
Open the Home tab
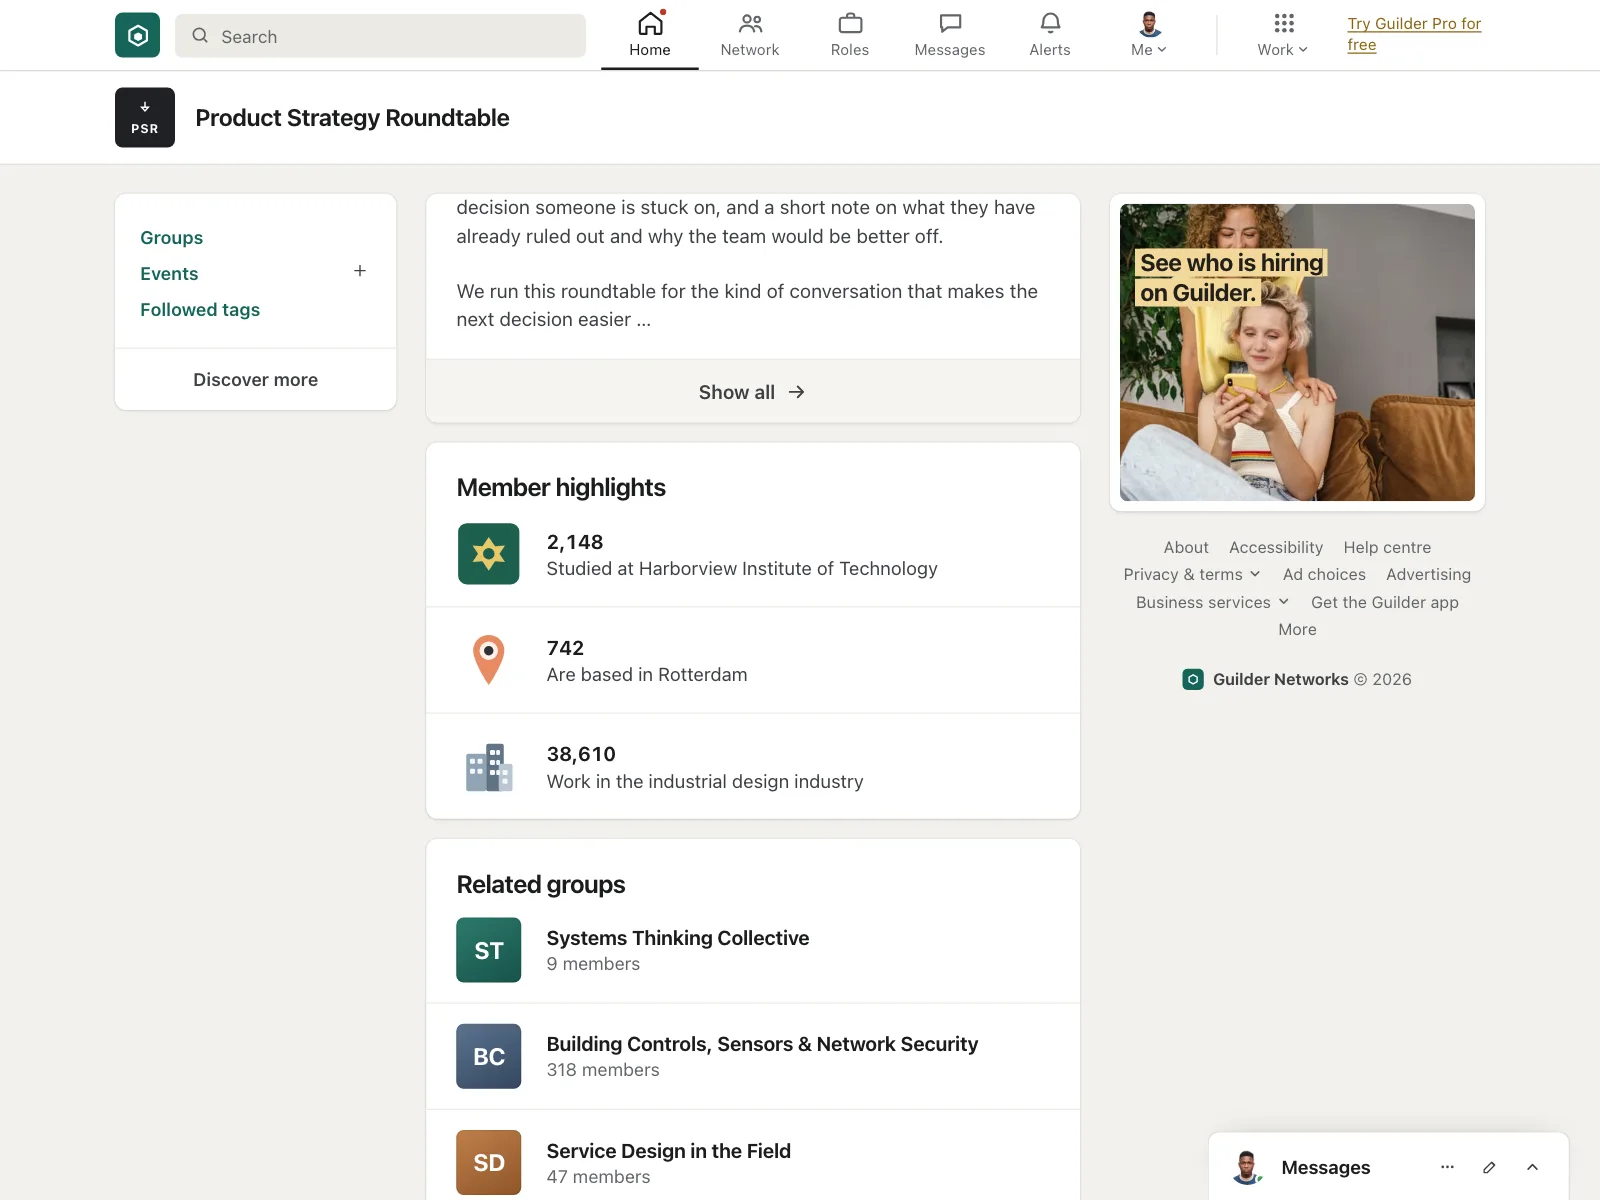[x=650, y=35]
